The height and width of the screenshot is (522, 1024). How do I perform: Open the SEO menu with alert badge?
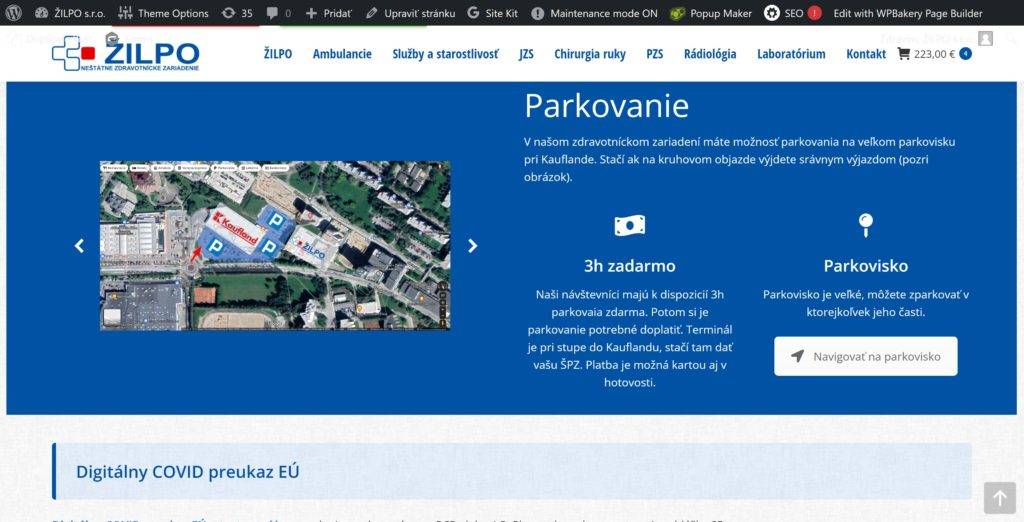pos(793,13)
